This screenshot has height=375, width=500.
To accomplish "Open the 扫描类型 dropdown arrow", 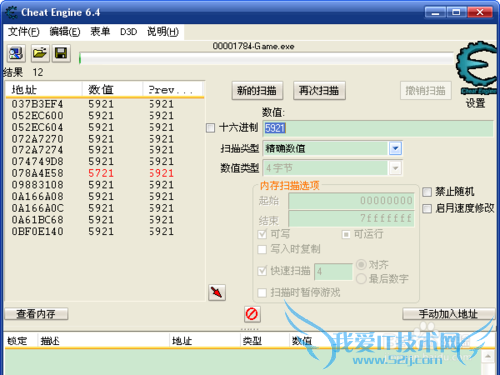I will [x=395, y=149].
